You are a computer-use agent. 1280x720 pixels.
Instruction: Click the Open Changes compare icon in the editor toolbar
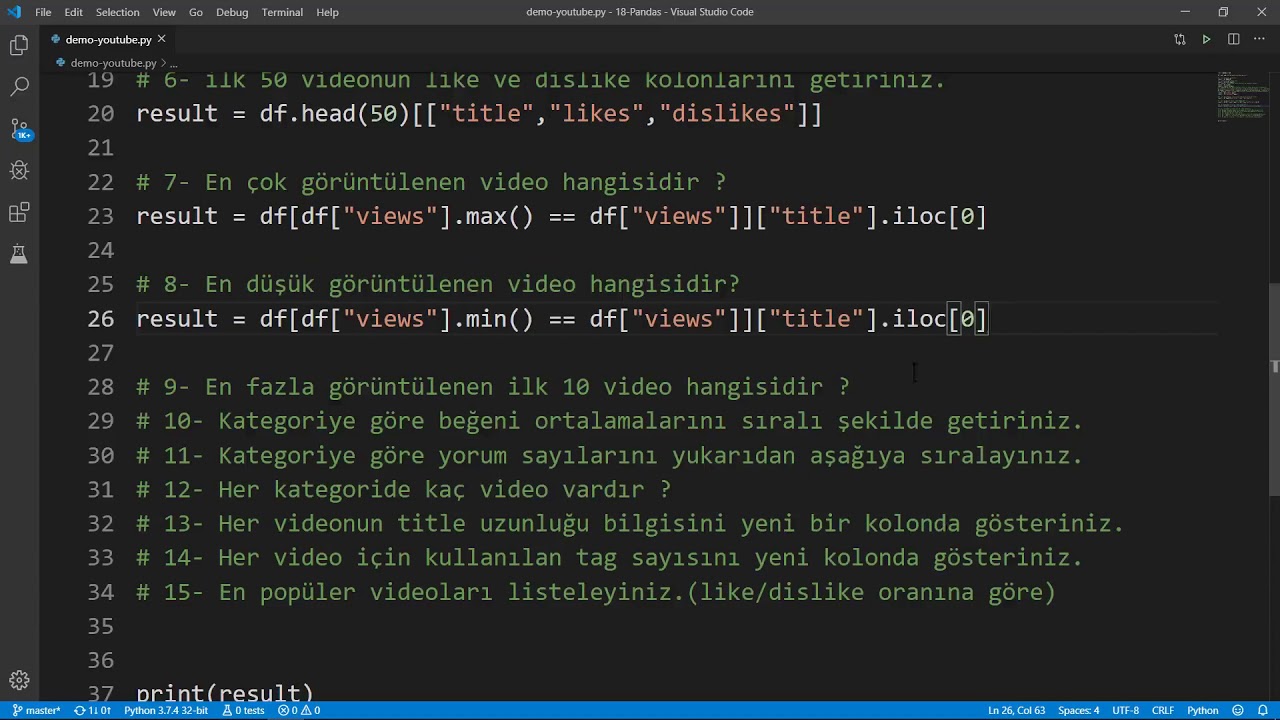1180,39
